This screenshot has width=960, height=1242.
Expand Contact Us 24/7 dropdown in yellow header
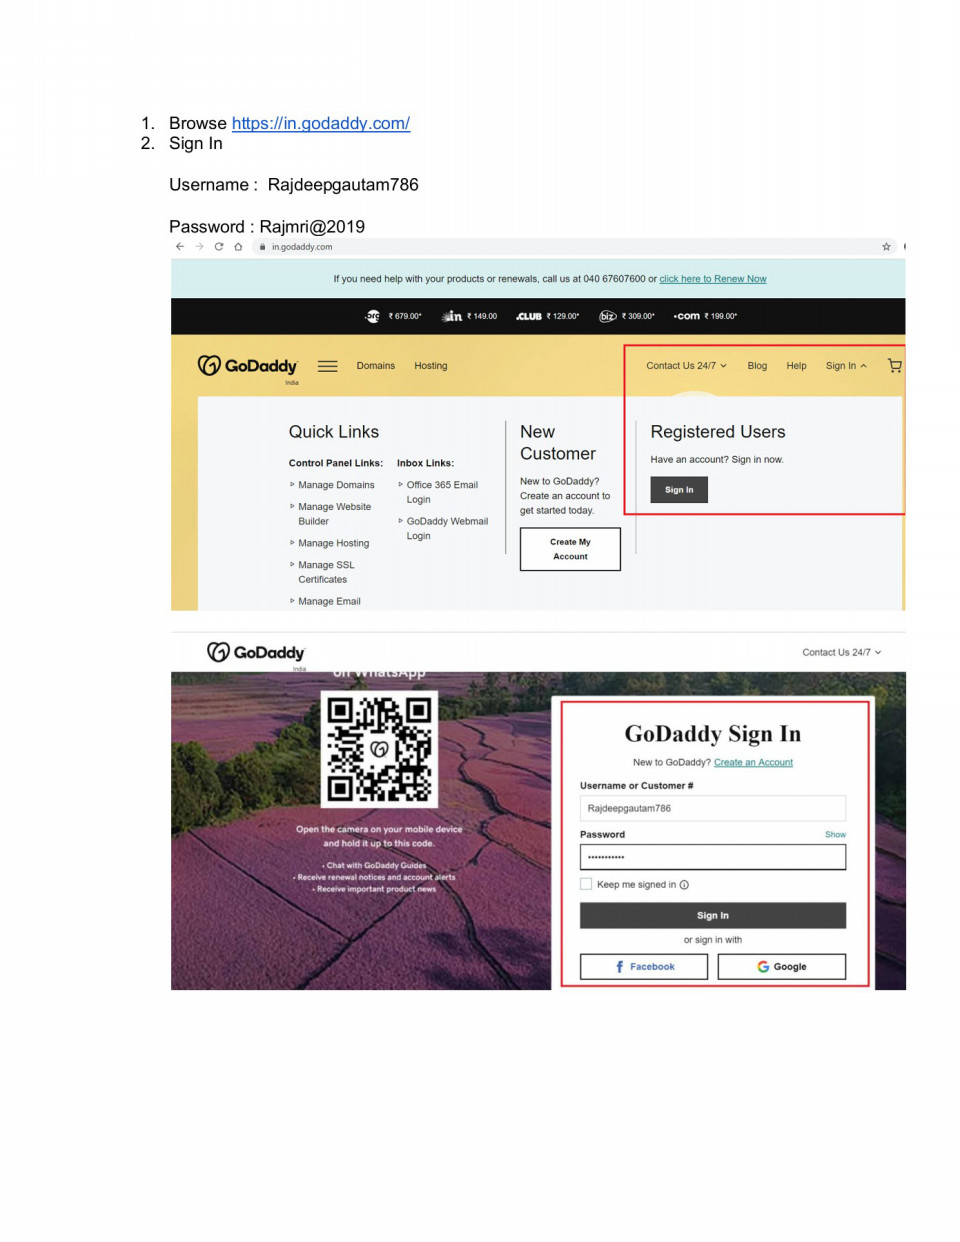tap(687, 366)
